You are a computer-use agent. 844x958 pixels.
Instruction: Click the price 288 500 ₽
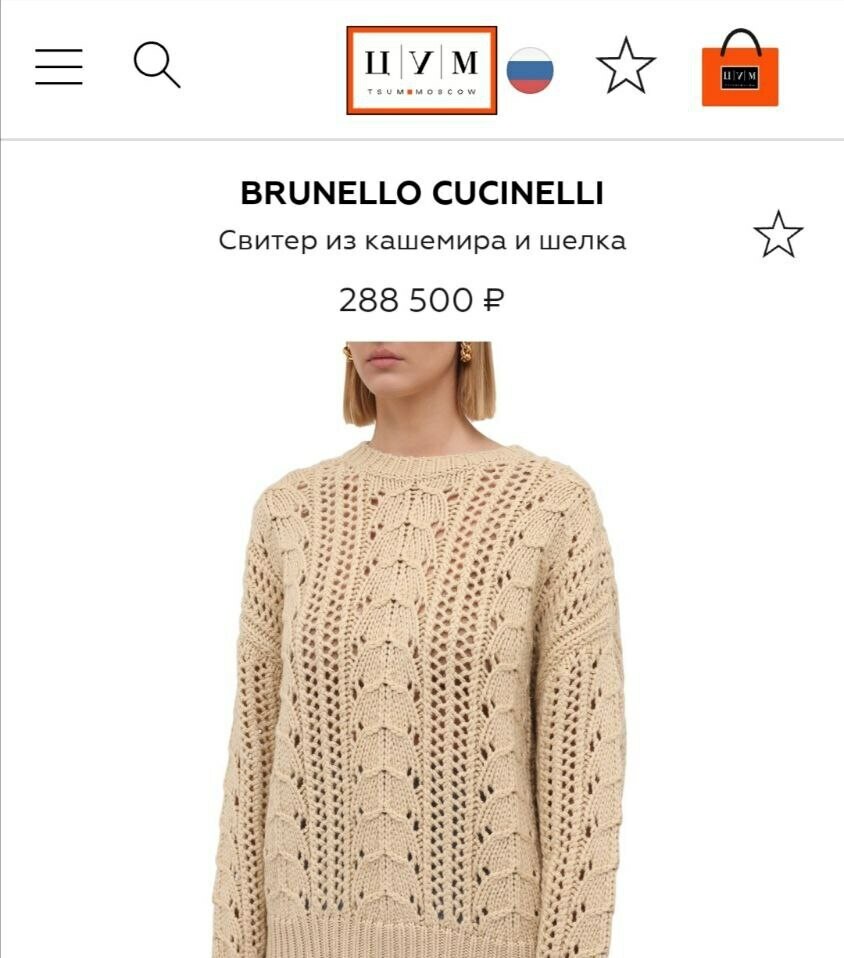pyautogui.click(x=422, y=300)
